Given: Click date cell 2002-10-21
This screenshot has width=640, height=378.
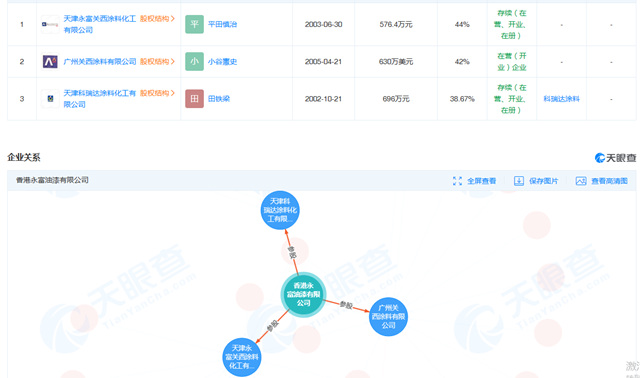Looking at the screenshot, I should (323, 99).
